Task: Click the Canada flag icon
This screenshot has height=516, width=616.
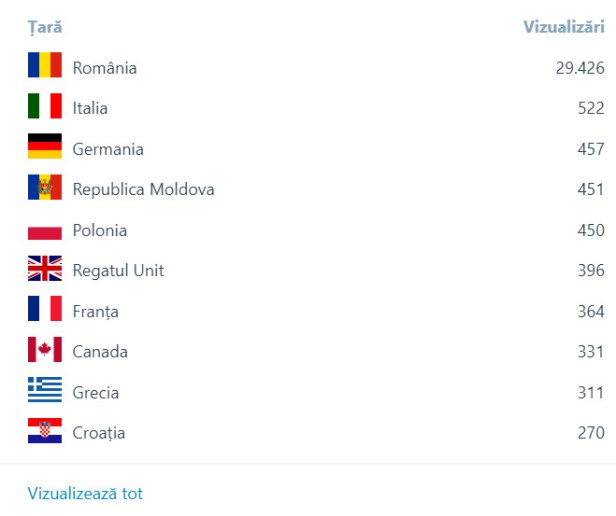Action: pos(45,351)
